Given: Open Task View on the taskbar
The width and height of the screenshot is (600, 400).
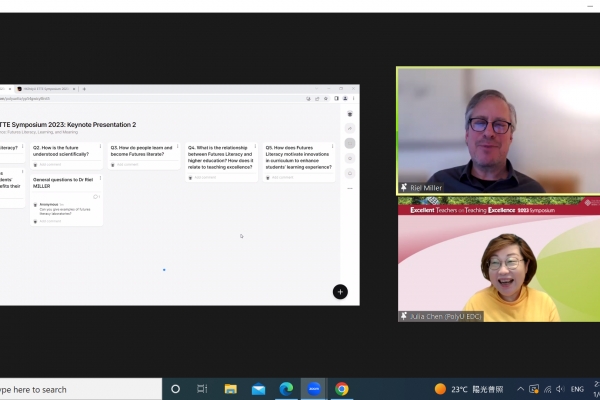Looking at the screenshot, I should (x=202, y=389).
